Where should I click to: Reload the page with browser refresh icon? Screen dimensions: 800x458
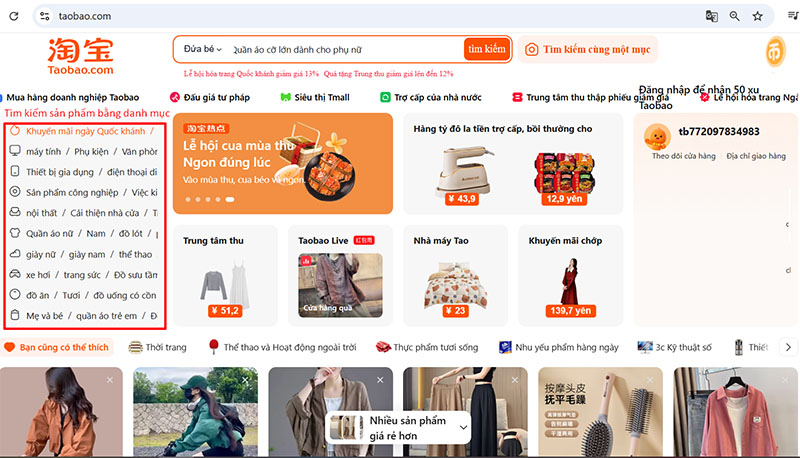(x=14, y=16)
